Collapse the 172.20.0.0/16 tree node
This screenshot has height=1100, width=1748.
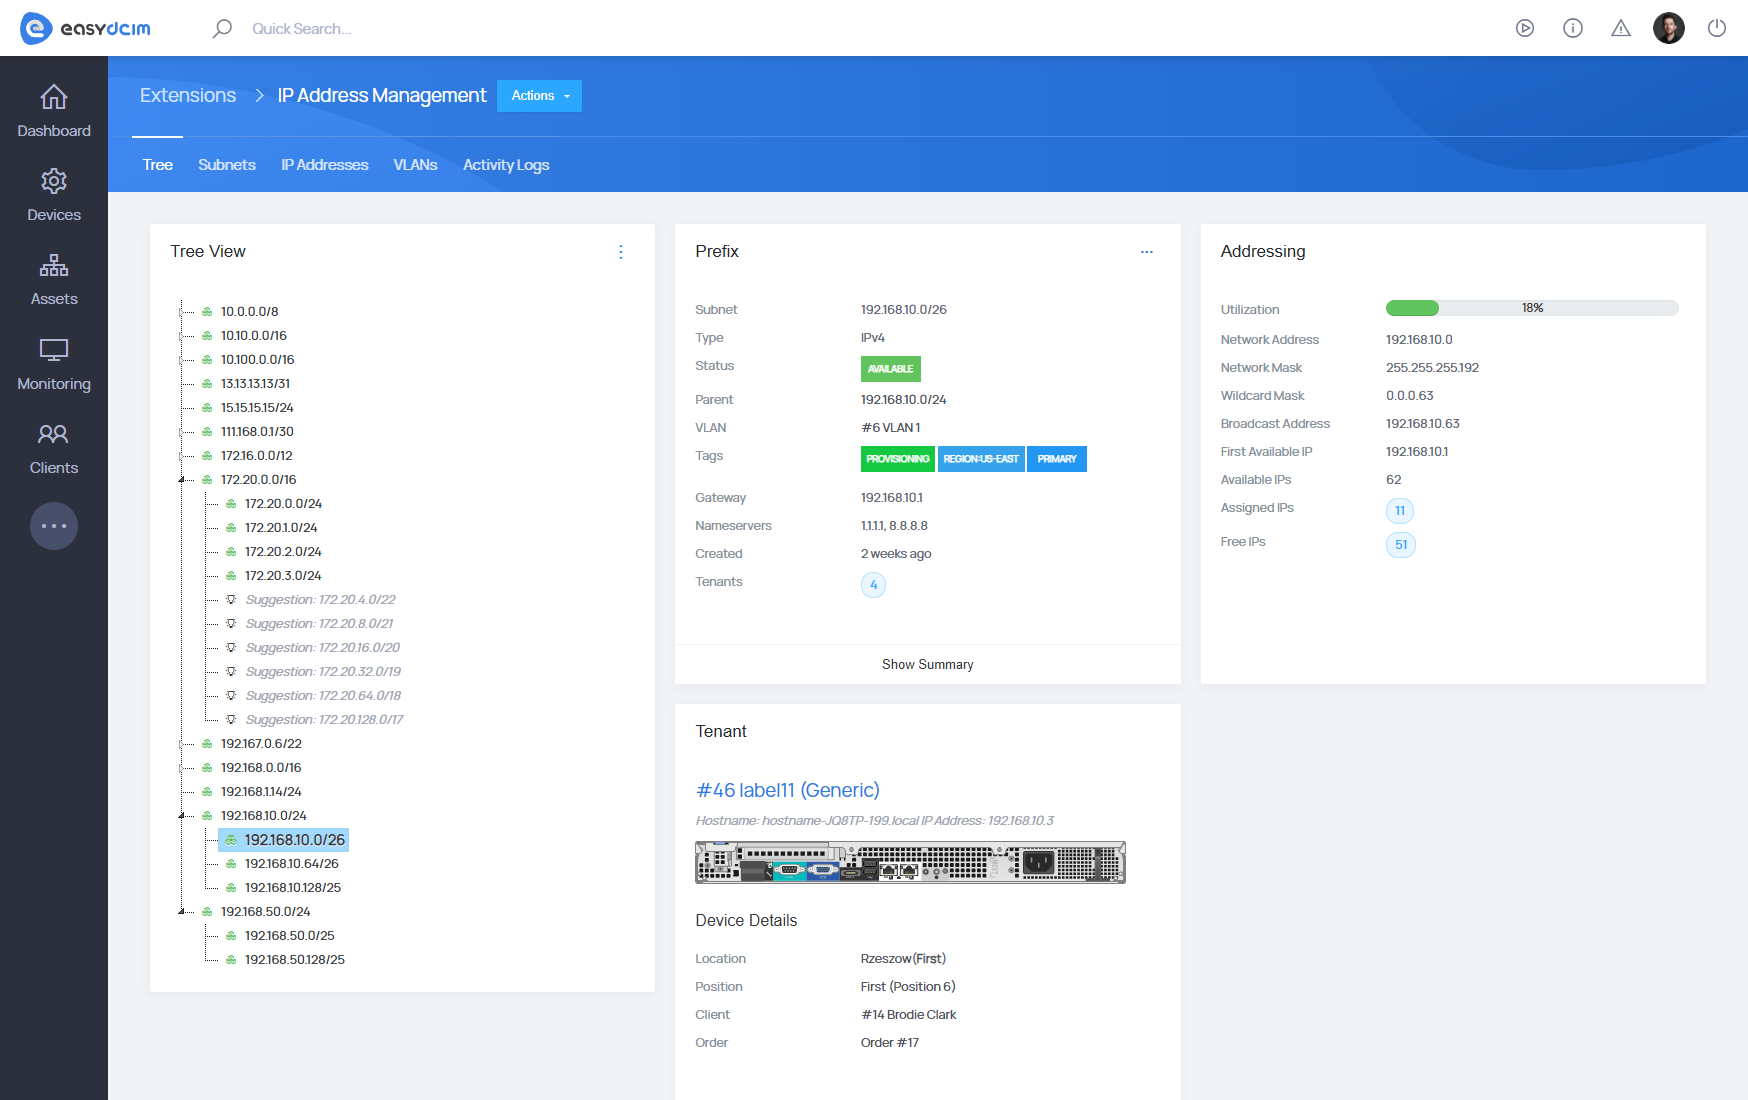pyautogui.click(x=182, y=480)
